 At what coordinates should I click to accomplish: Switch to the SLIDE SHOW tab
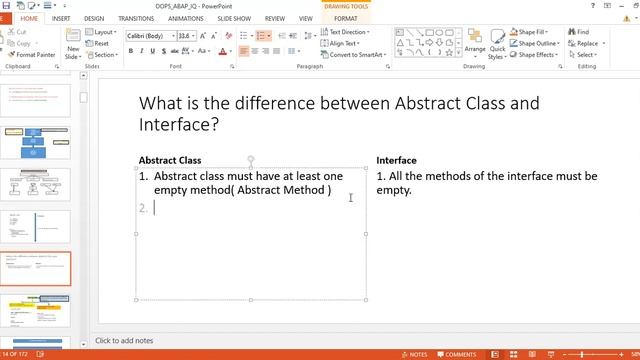[234, 18]
